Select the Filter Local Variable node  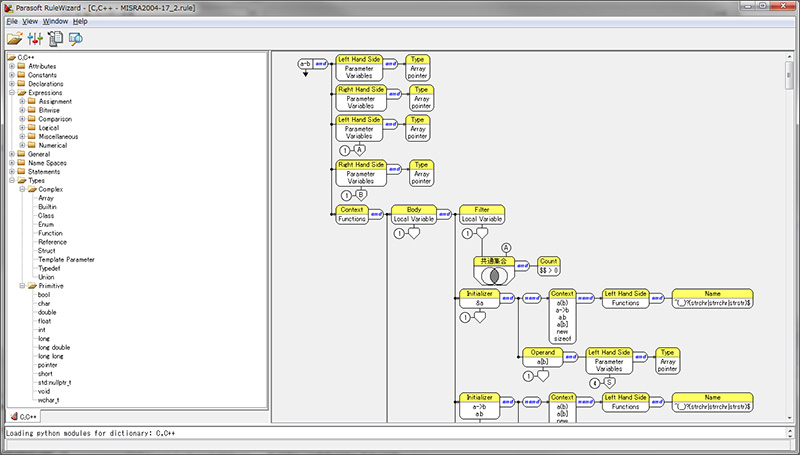pyautogui.click(x=482, y=215)
